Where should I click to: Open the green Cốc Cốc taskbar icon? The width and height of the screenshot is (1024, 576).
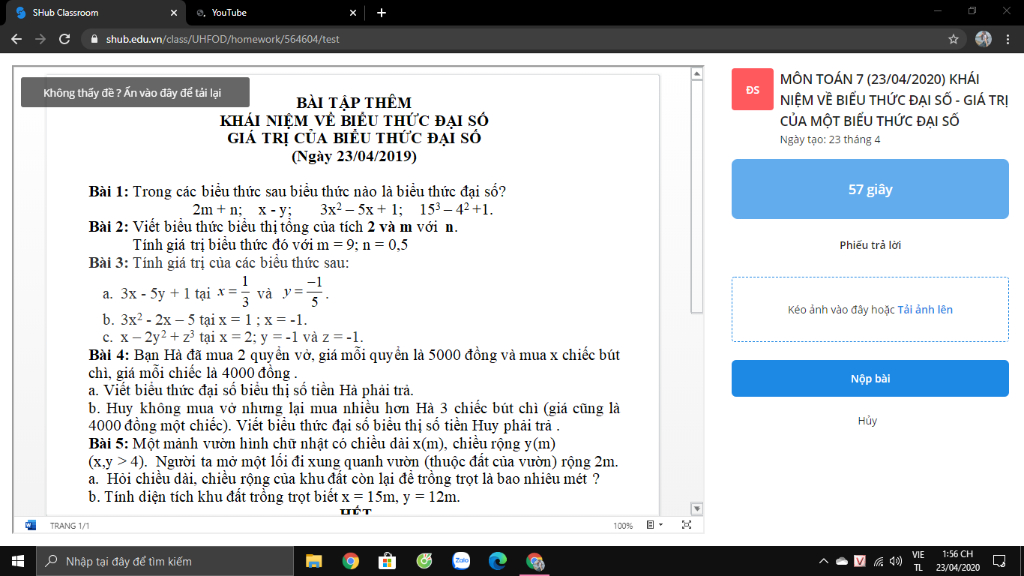pos(424,561)
